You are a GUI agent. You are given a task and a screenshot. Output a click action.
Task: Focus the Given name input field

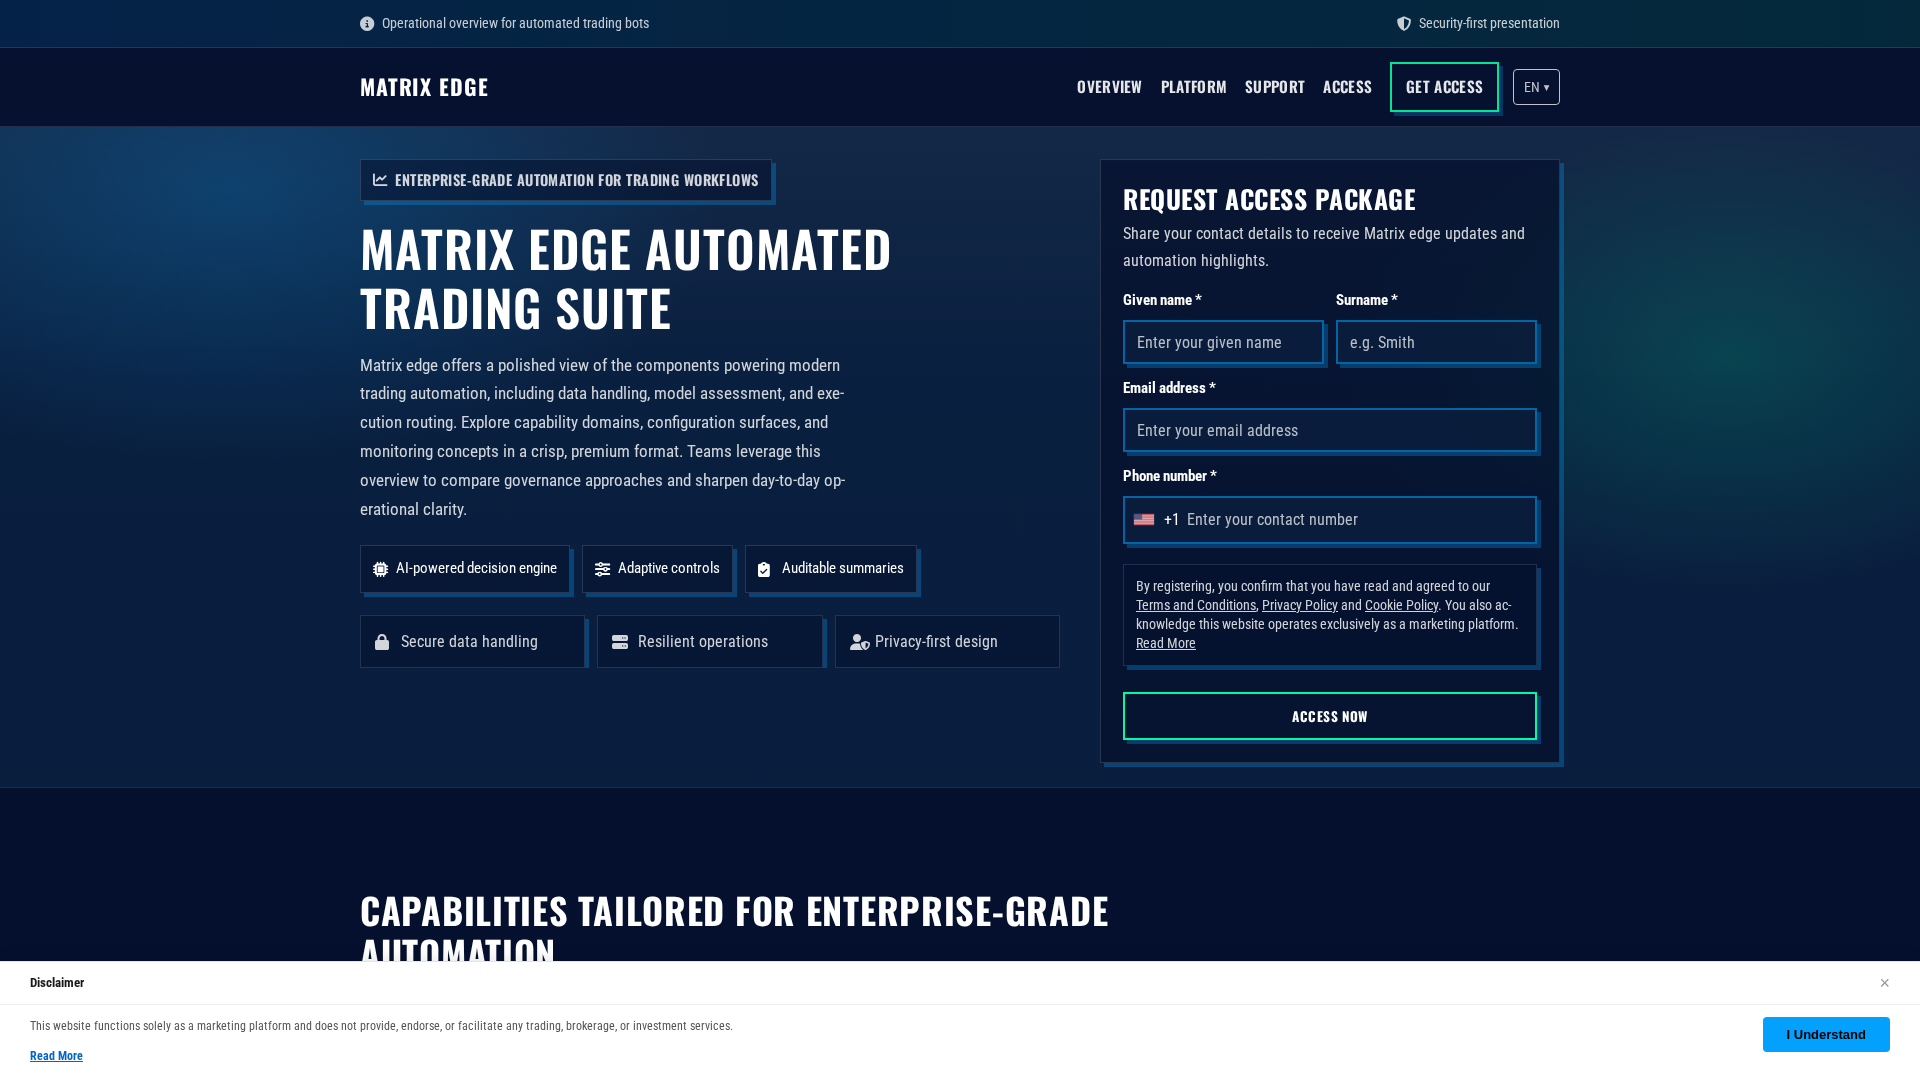point(1223,342)
